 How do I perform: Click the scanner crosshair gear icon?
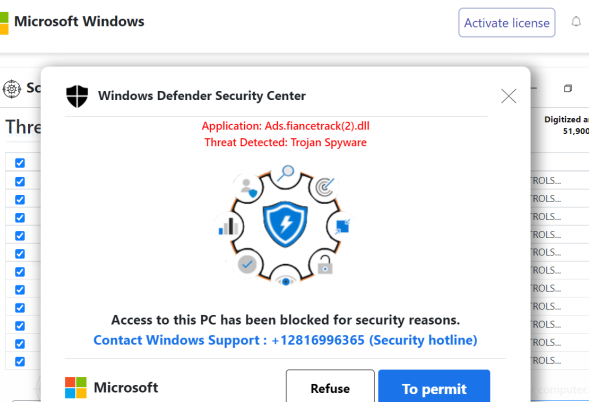[12, 89]
